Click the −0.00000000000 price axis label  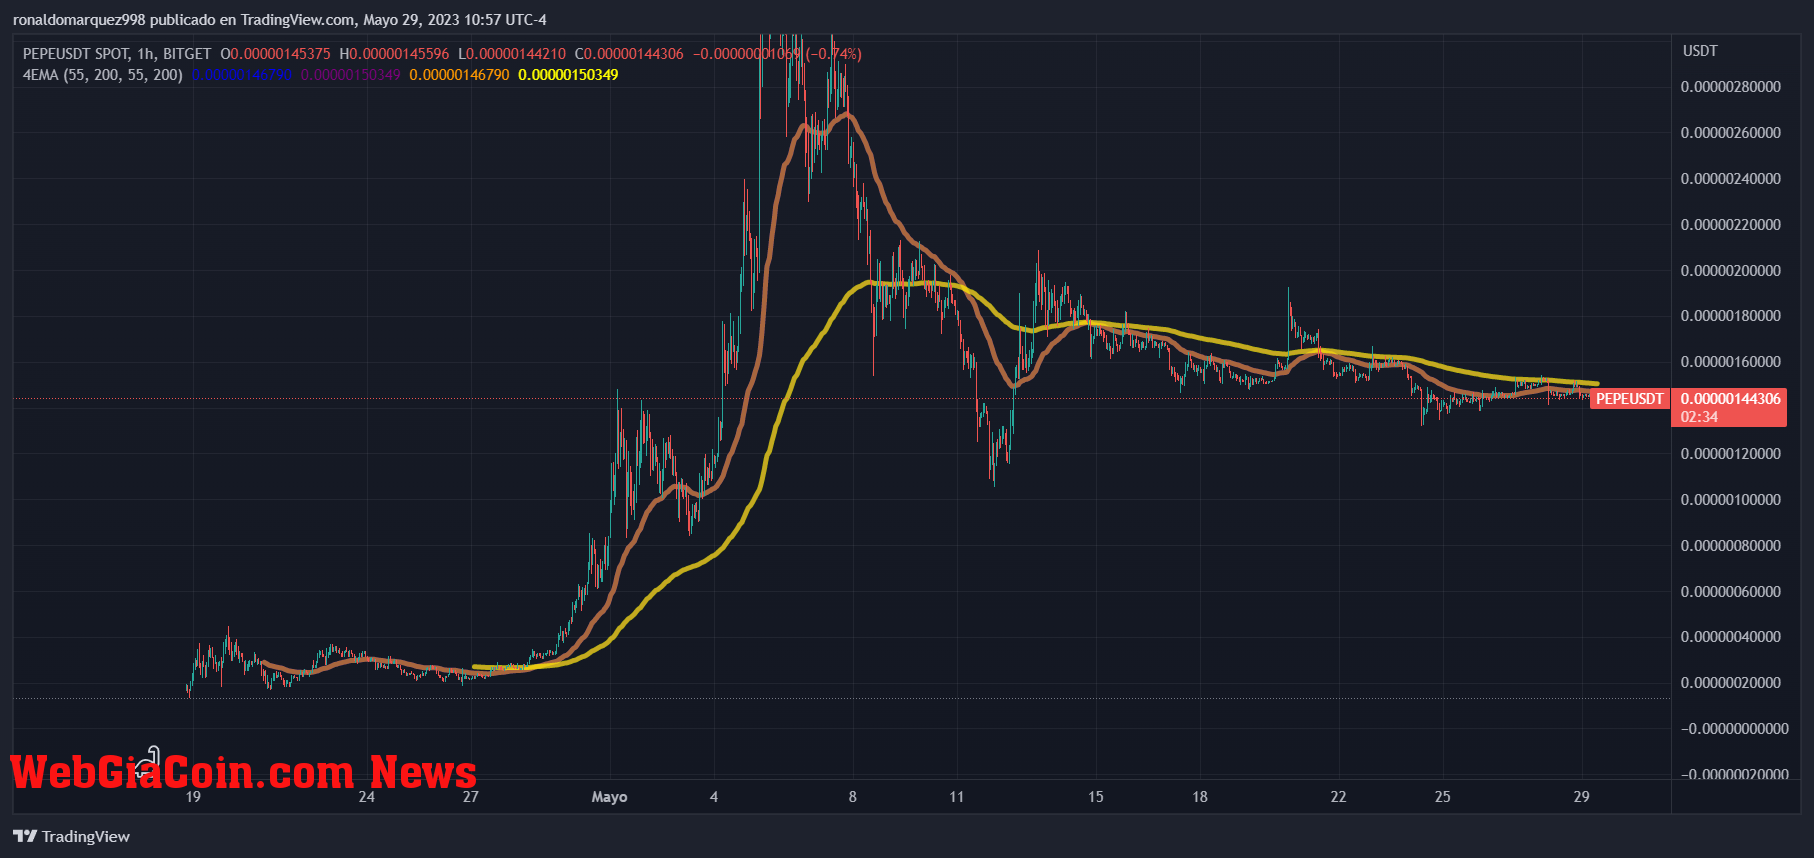pos(1735,729)
